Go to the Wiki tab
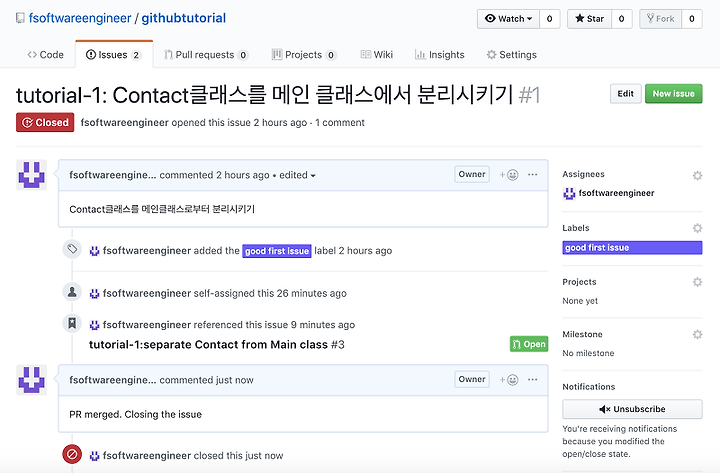The image size is (720, 473). coord(377,55)
